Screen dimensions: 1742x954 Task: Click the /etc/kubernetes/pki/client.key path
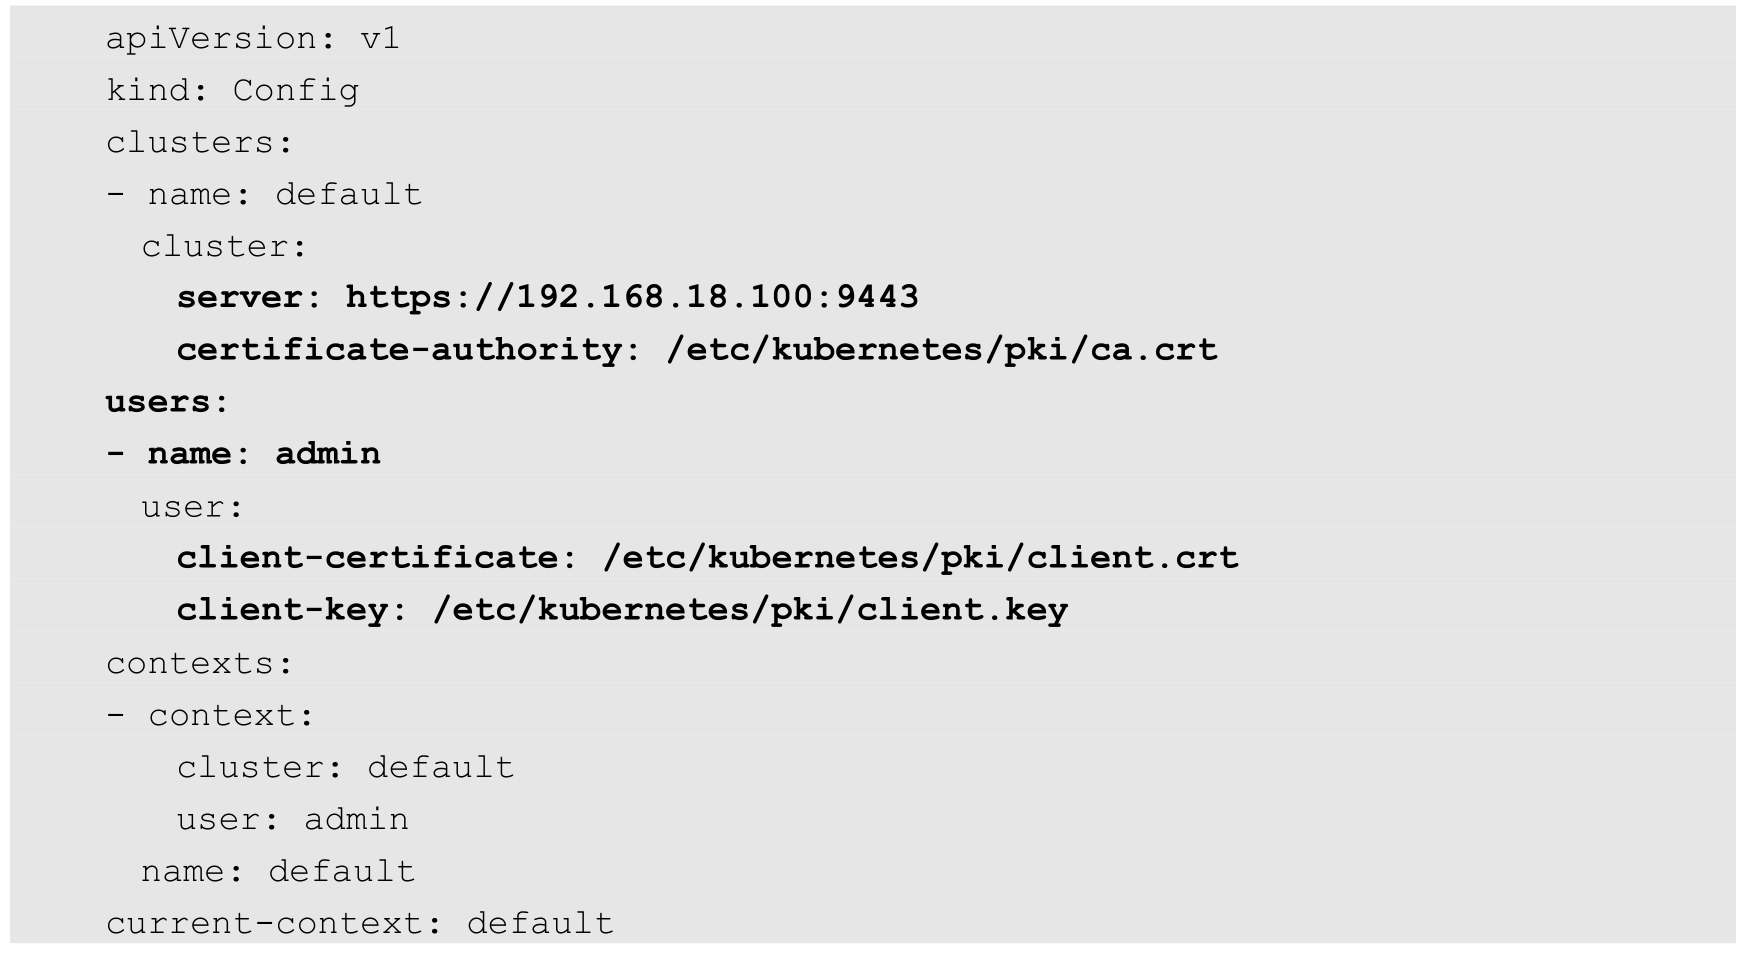click(x=750, y=610)
